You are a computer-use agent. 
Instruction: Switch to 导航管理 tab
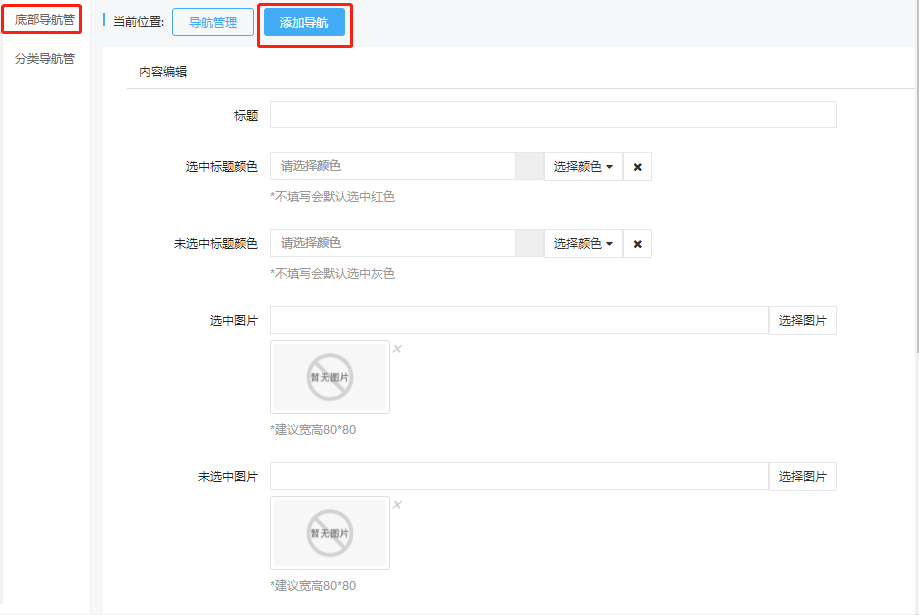tap(213, 22)
